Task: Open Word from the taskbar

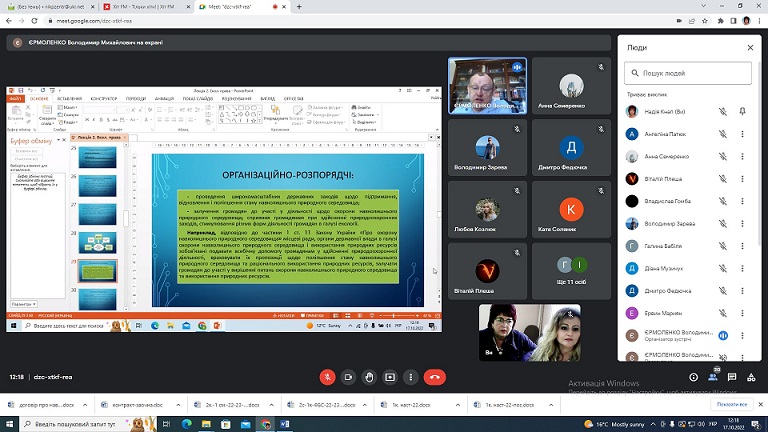Action: [285, 424]
